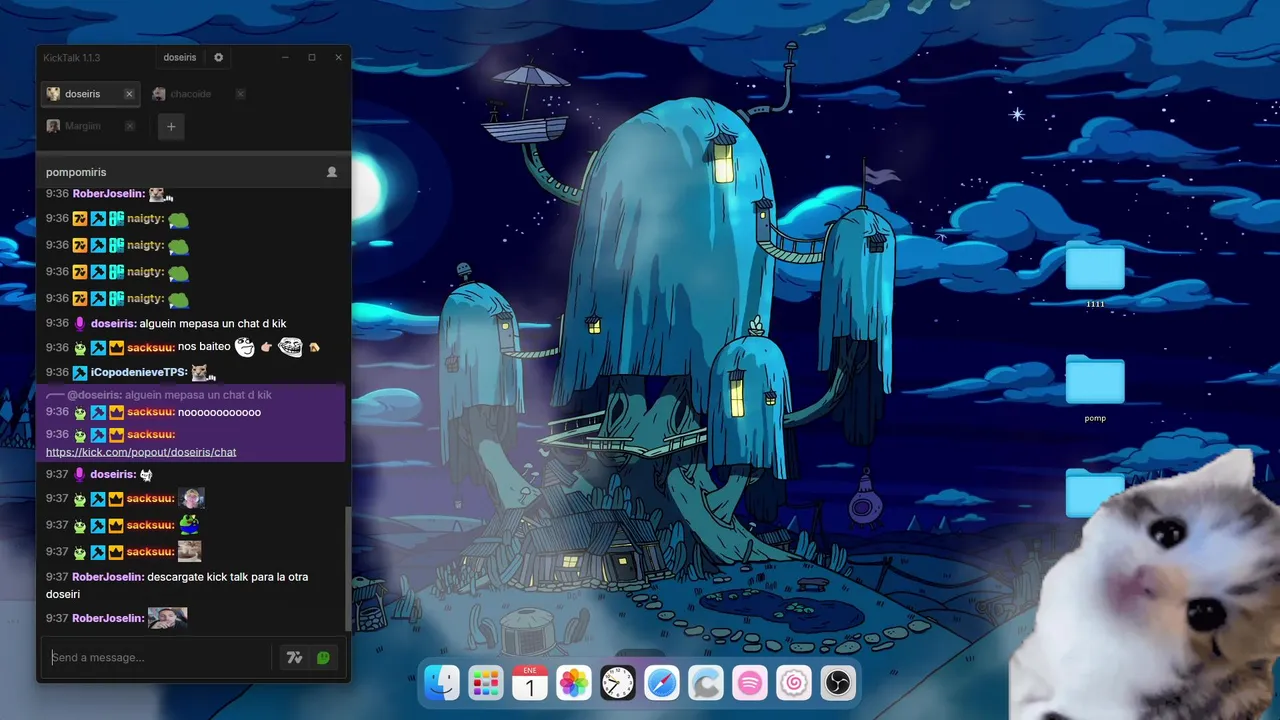Close the doseiris chatroom tab

(x=129, y=94)
